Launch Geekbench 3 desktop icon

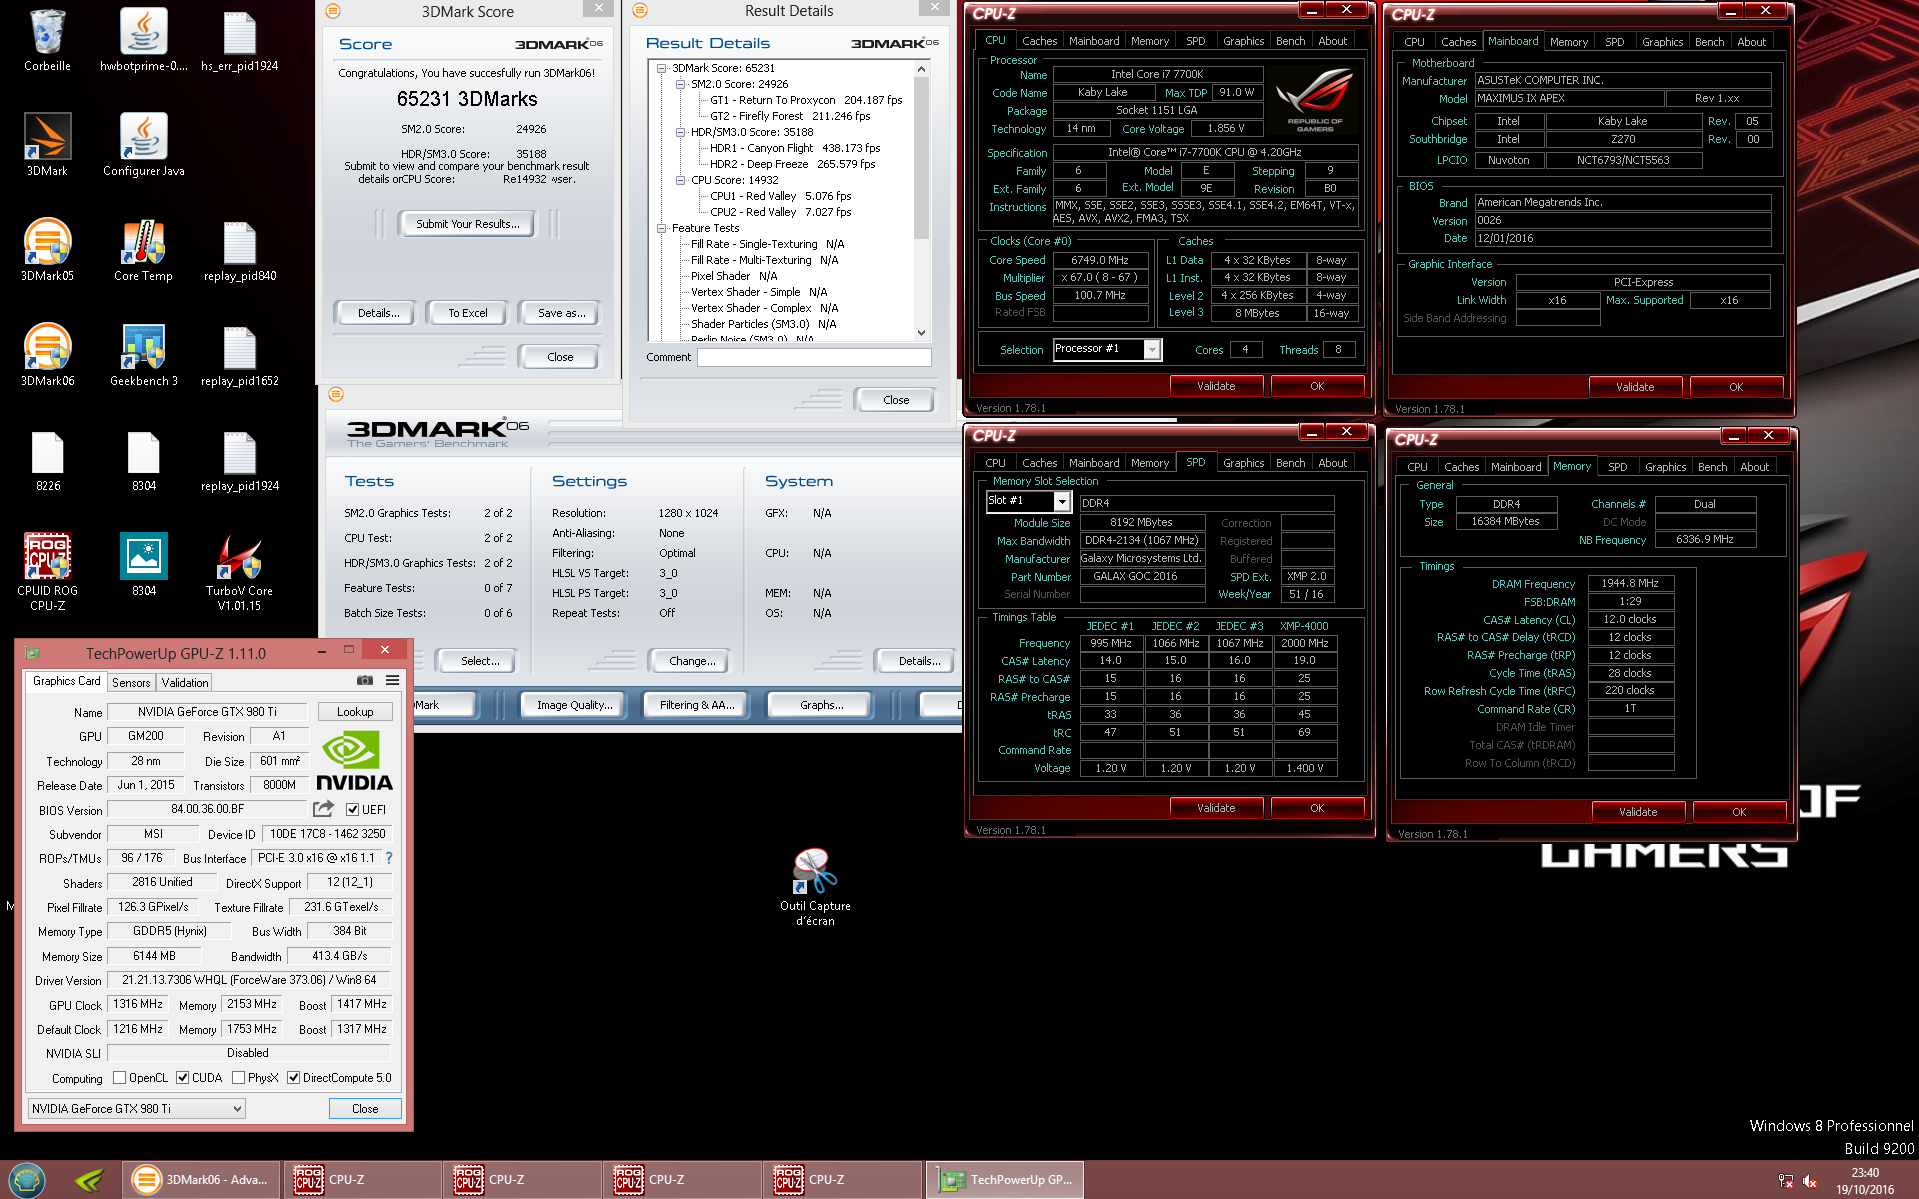coord(144,356)
